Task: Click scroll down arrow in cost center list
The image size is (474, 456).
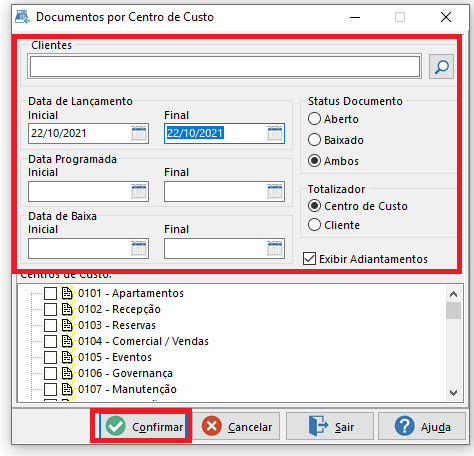Action: coord(453,393)
